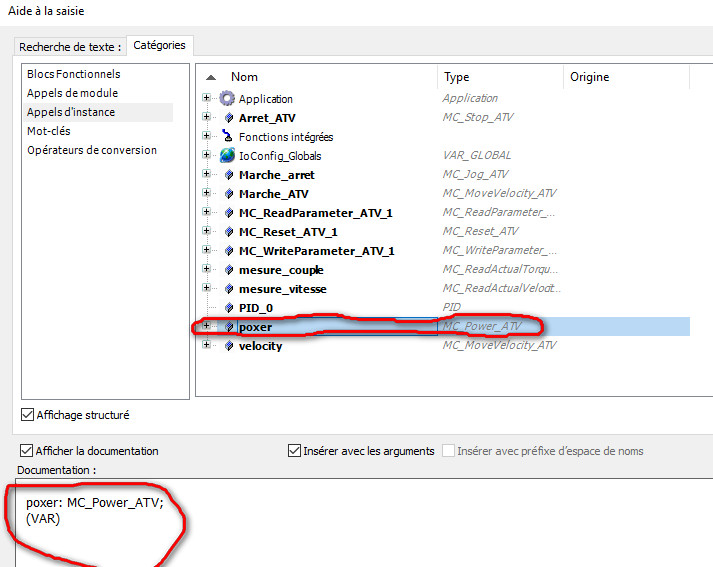Viewport: 713px width, 567px height.
Task: Toggle the Affichage structuré checkbox
Action: pos(27,415)
